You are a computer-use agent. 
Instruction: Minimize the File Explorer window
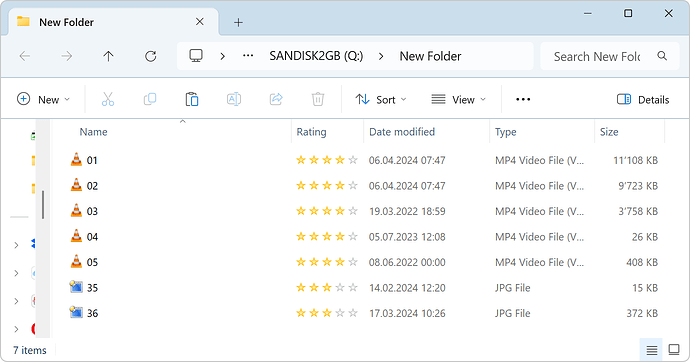[x=587, y=13]
